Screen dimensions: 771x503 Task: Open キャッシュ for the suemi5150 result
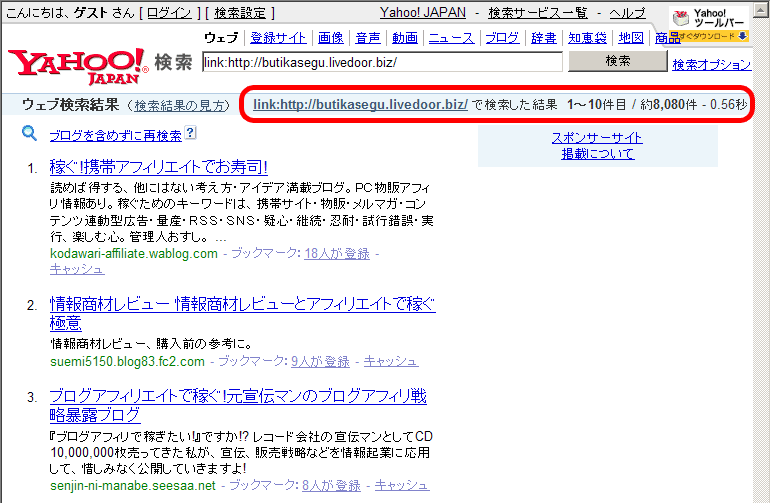click(x=391, y=361)
